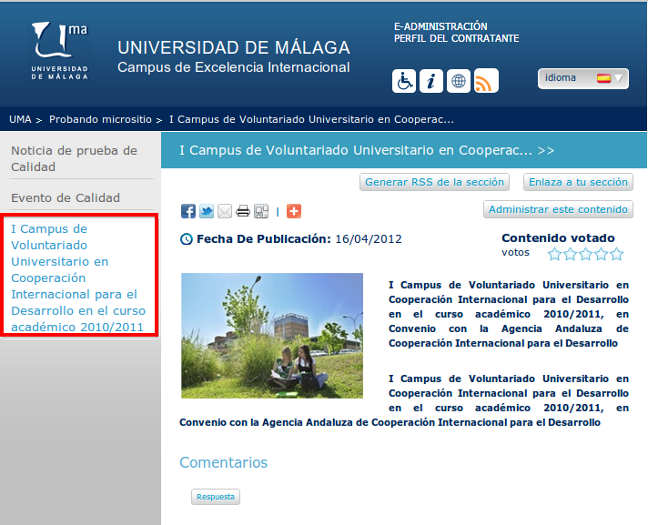Click Generar RSS de la sección button
648x525 pixels.
(x=434, y=182)
